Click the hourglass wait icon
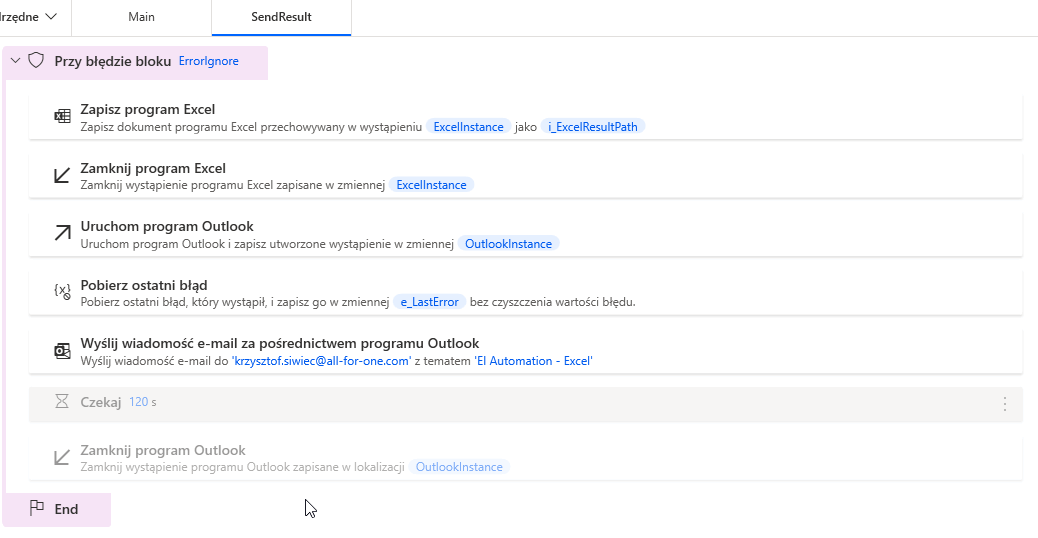The height and width of the screenshot is (538, 1038). coord(62,401)
